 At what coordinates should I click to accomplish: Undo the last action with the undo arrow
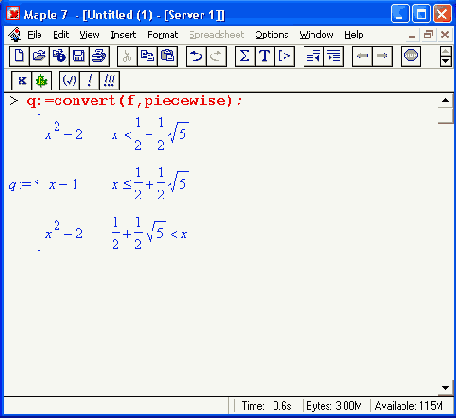pos(196,56)
